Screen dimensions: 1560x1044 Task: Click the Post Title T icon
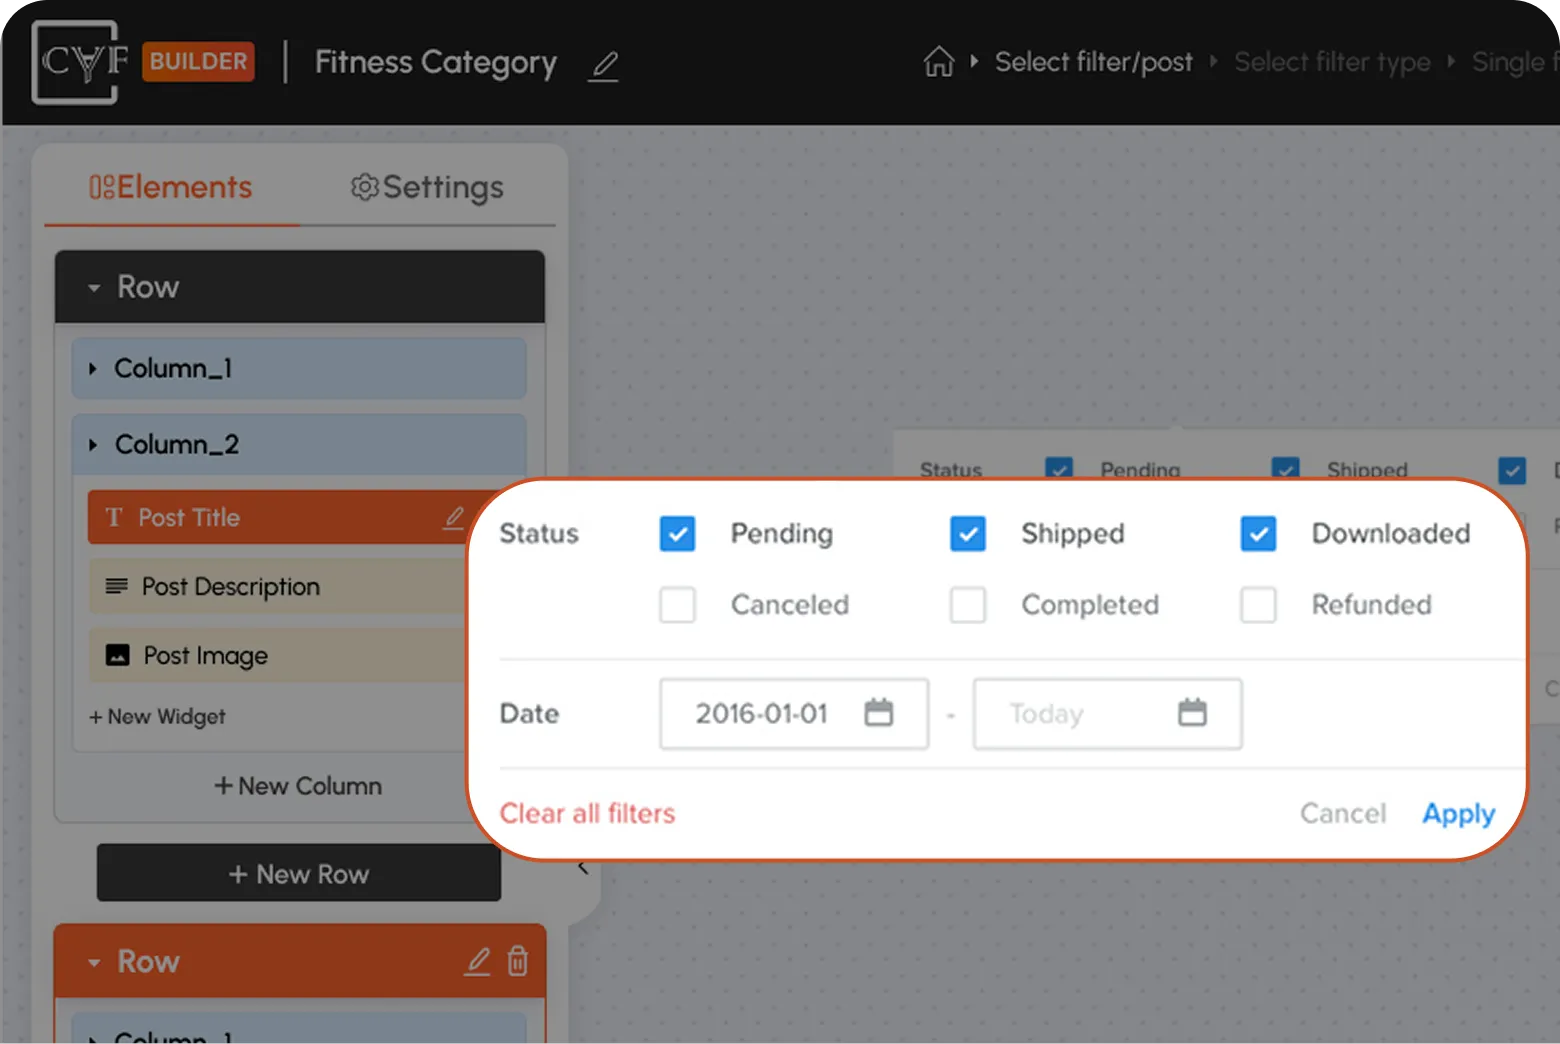coord(114,517)
